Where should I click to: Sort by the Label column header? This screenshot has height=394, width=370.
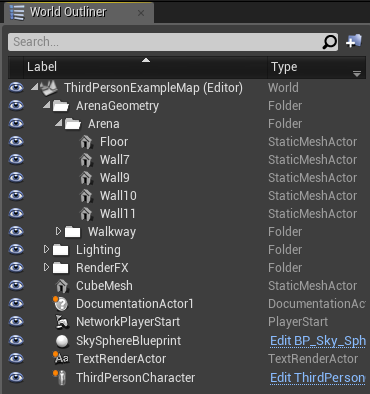(145, 67)
